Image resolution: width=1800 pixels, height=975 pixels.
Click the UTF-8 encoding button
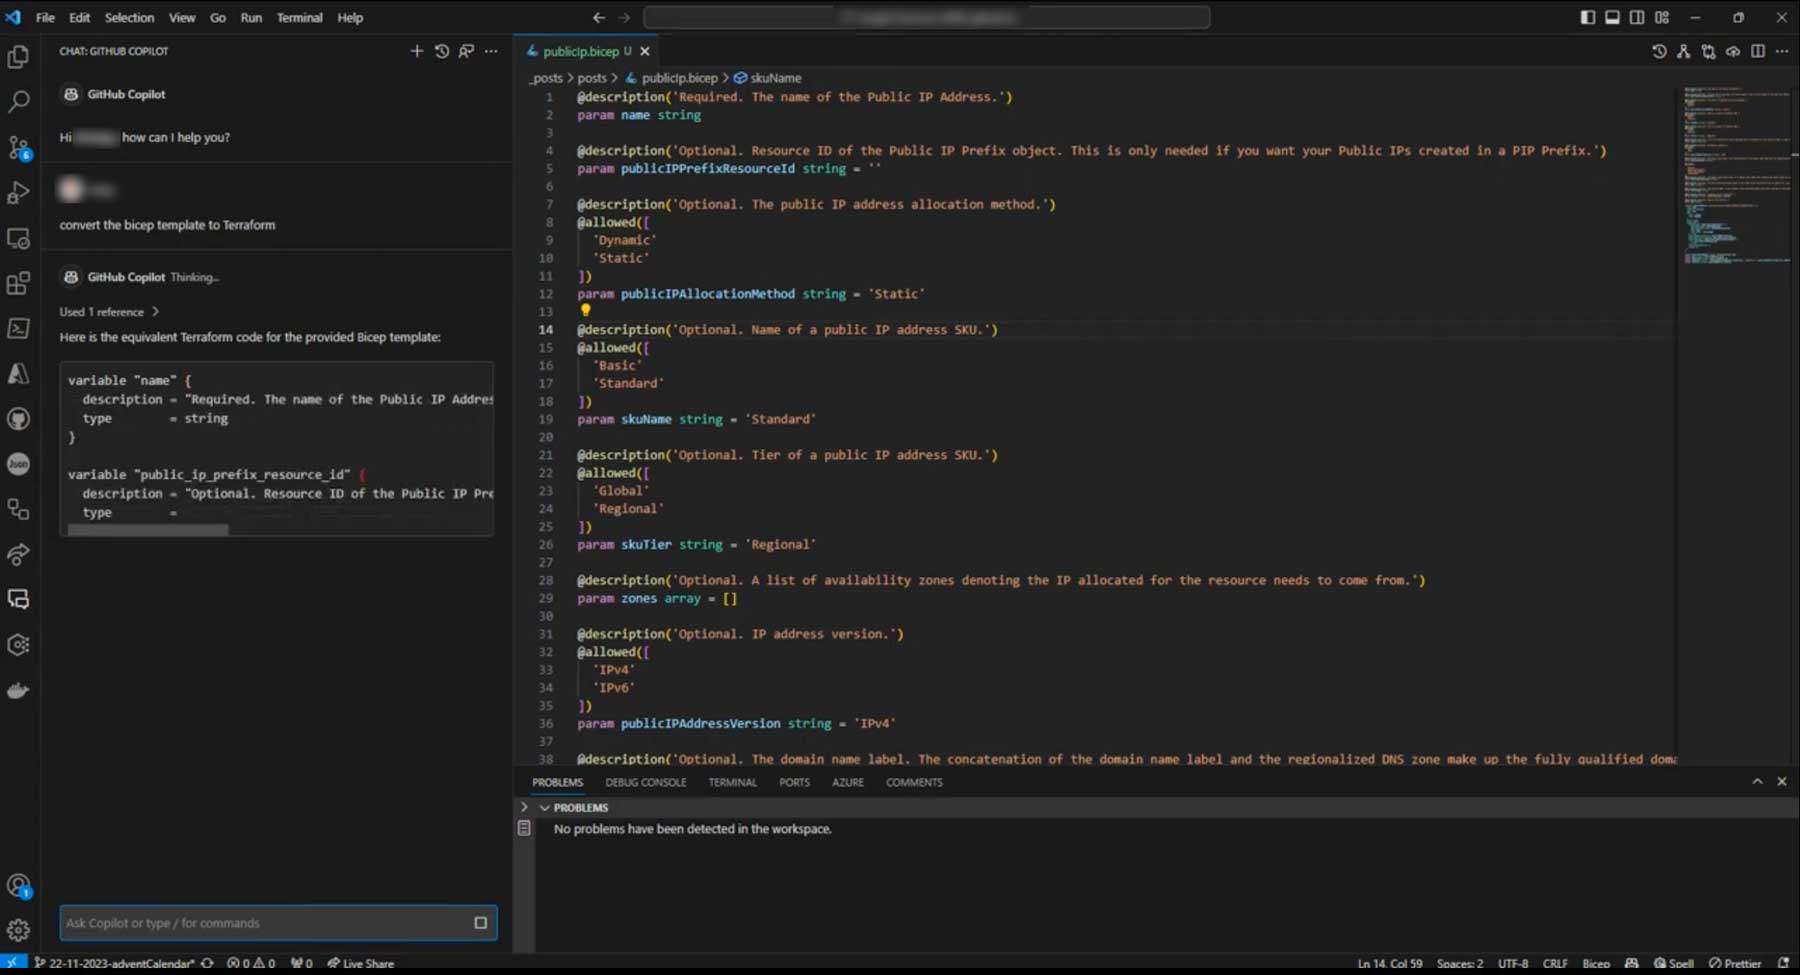[1514, 963]
